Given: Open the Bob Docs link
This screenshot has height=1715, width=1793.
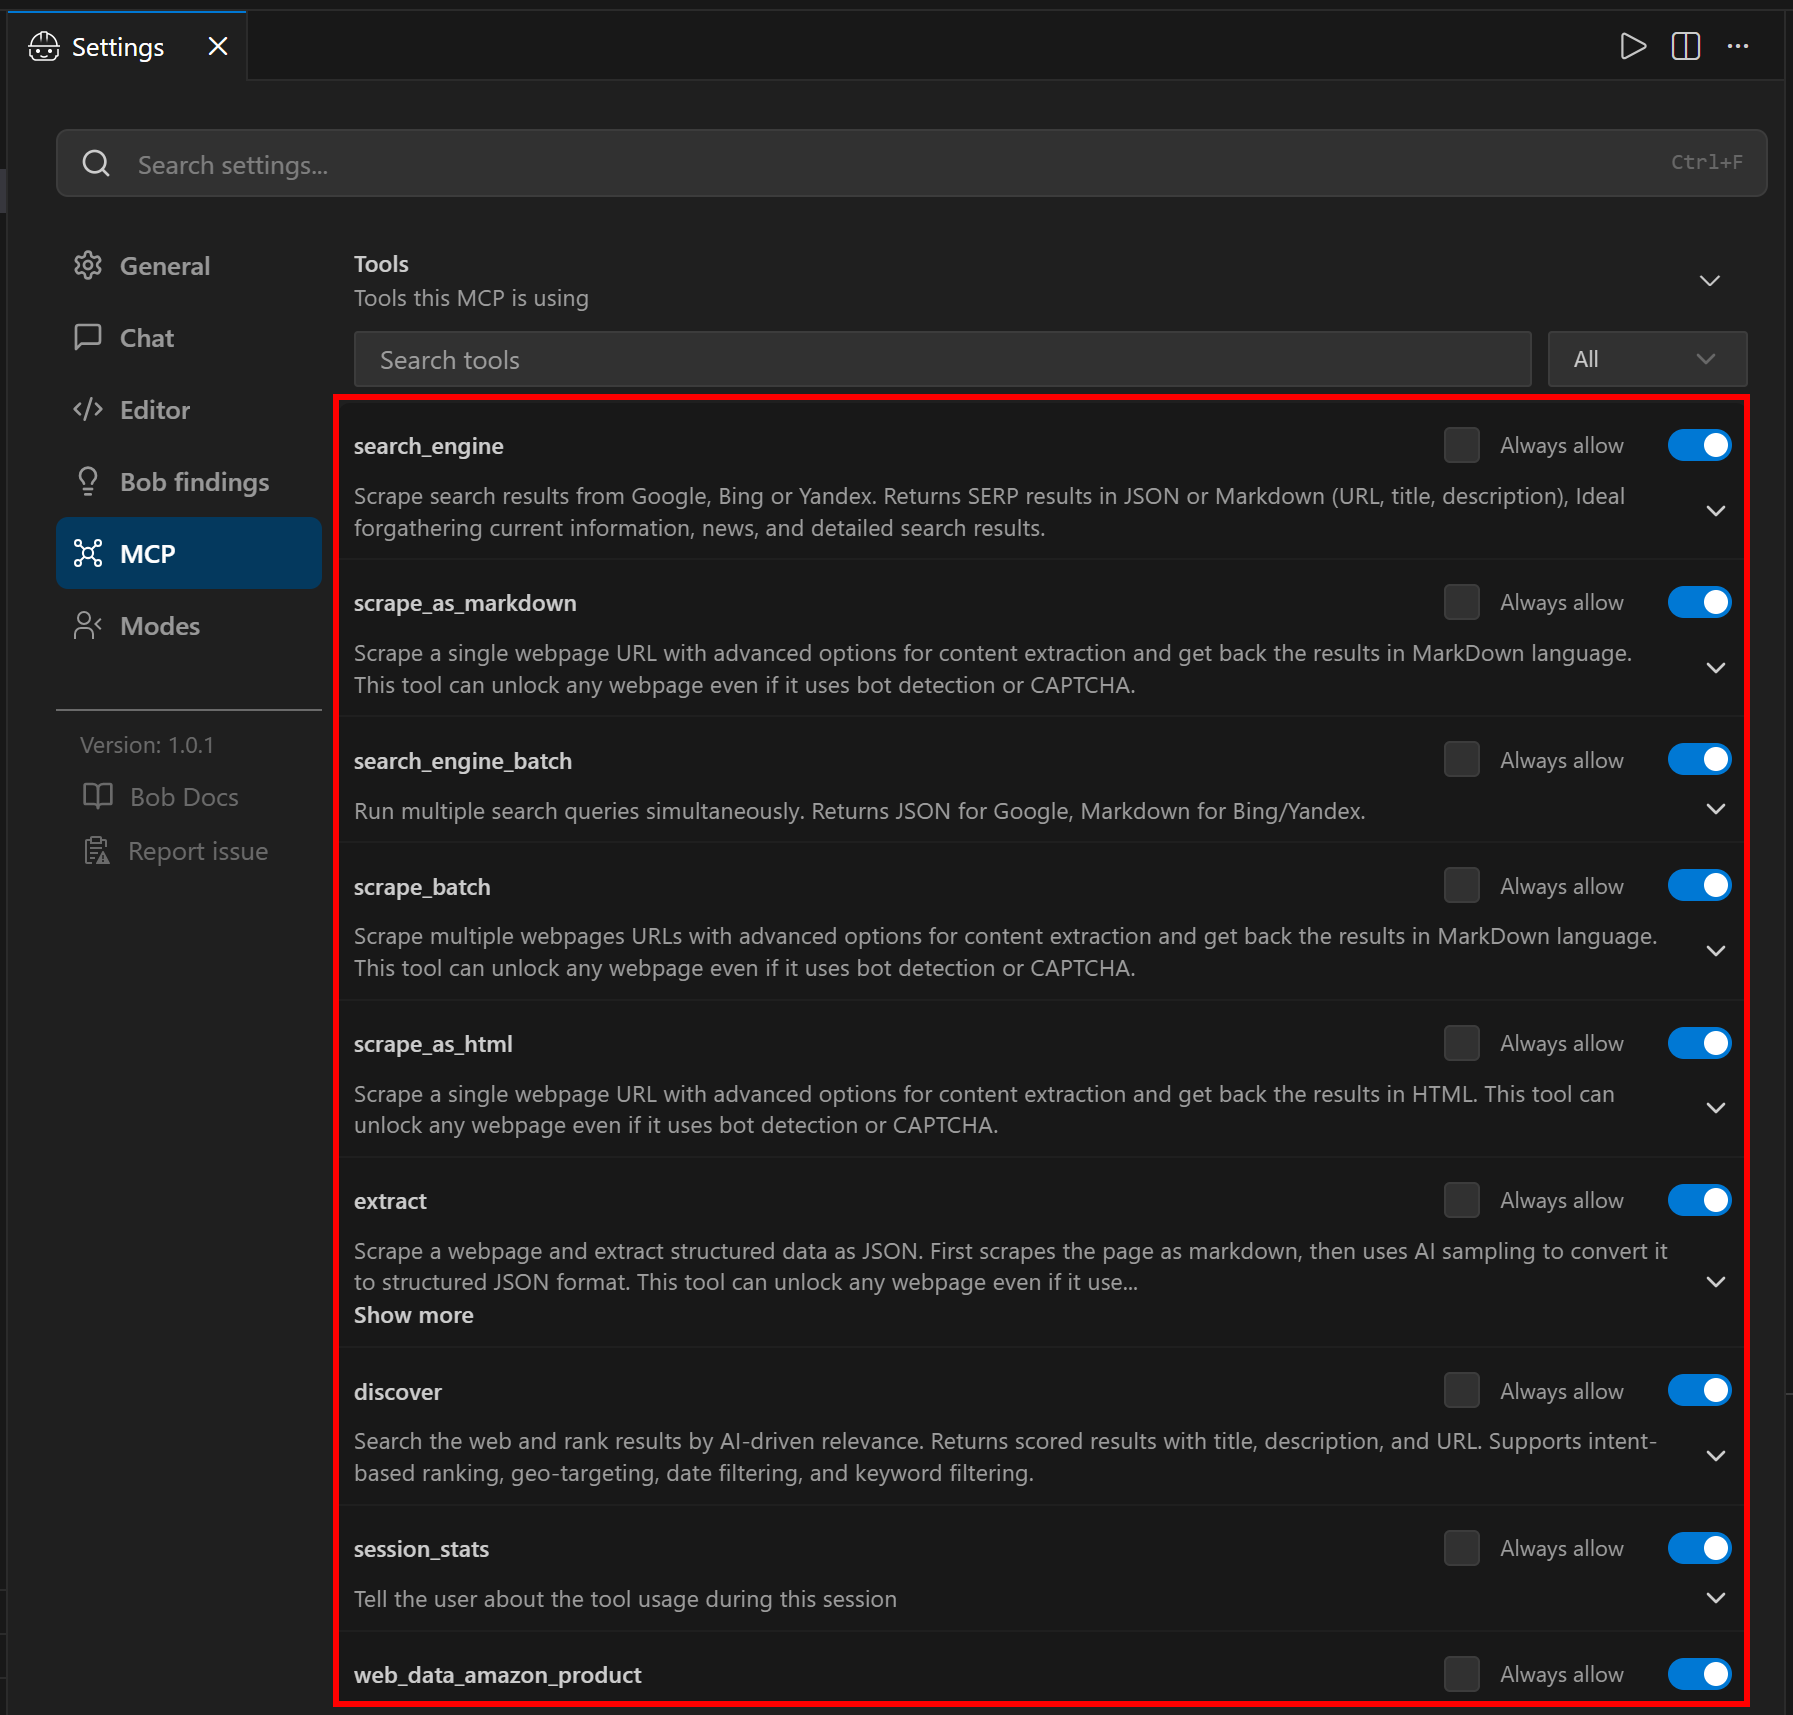Looking at the screenshot, I should pyautogui.click(x=160, y=796).
